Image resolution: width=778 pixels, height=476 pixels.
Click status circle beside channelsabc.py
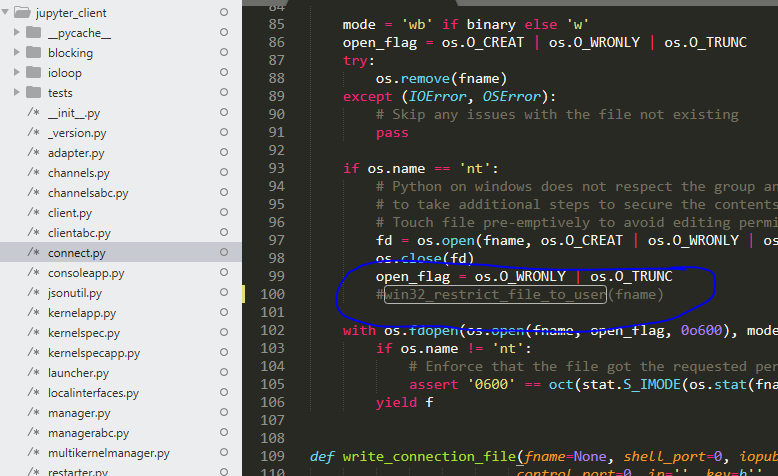(224, 192)
